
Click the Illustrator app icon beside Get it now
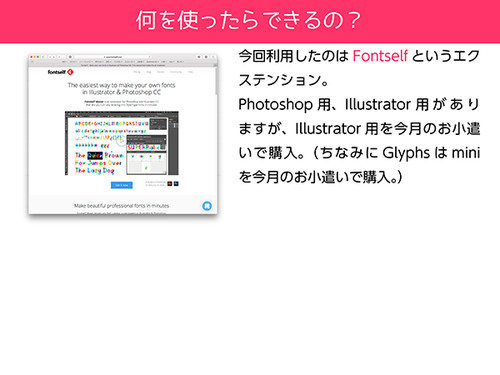click(x=170, y=184)
